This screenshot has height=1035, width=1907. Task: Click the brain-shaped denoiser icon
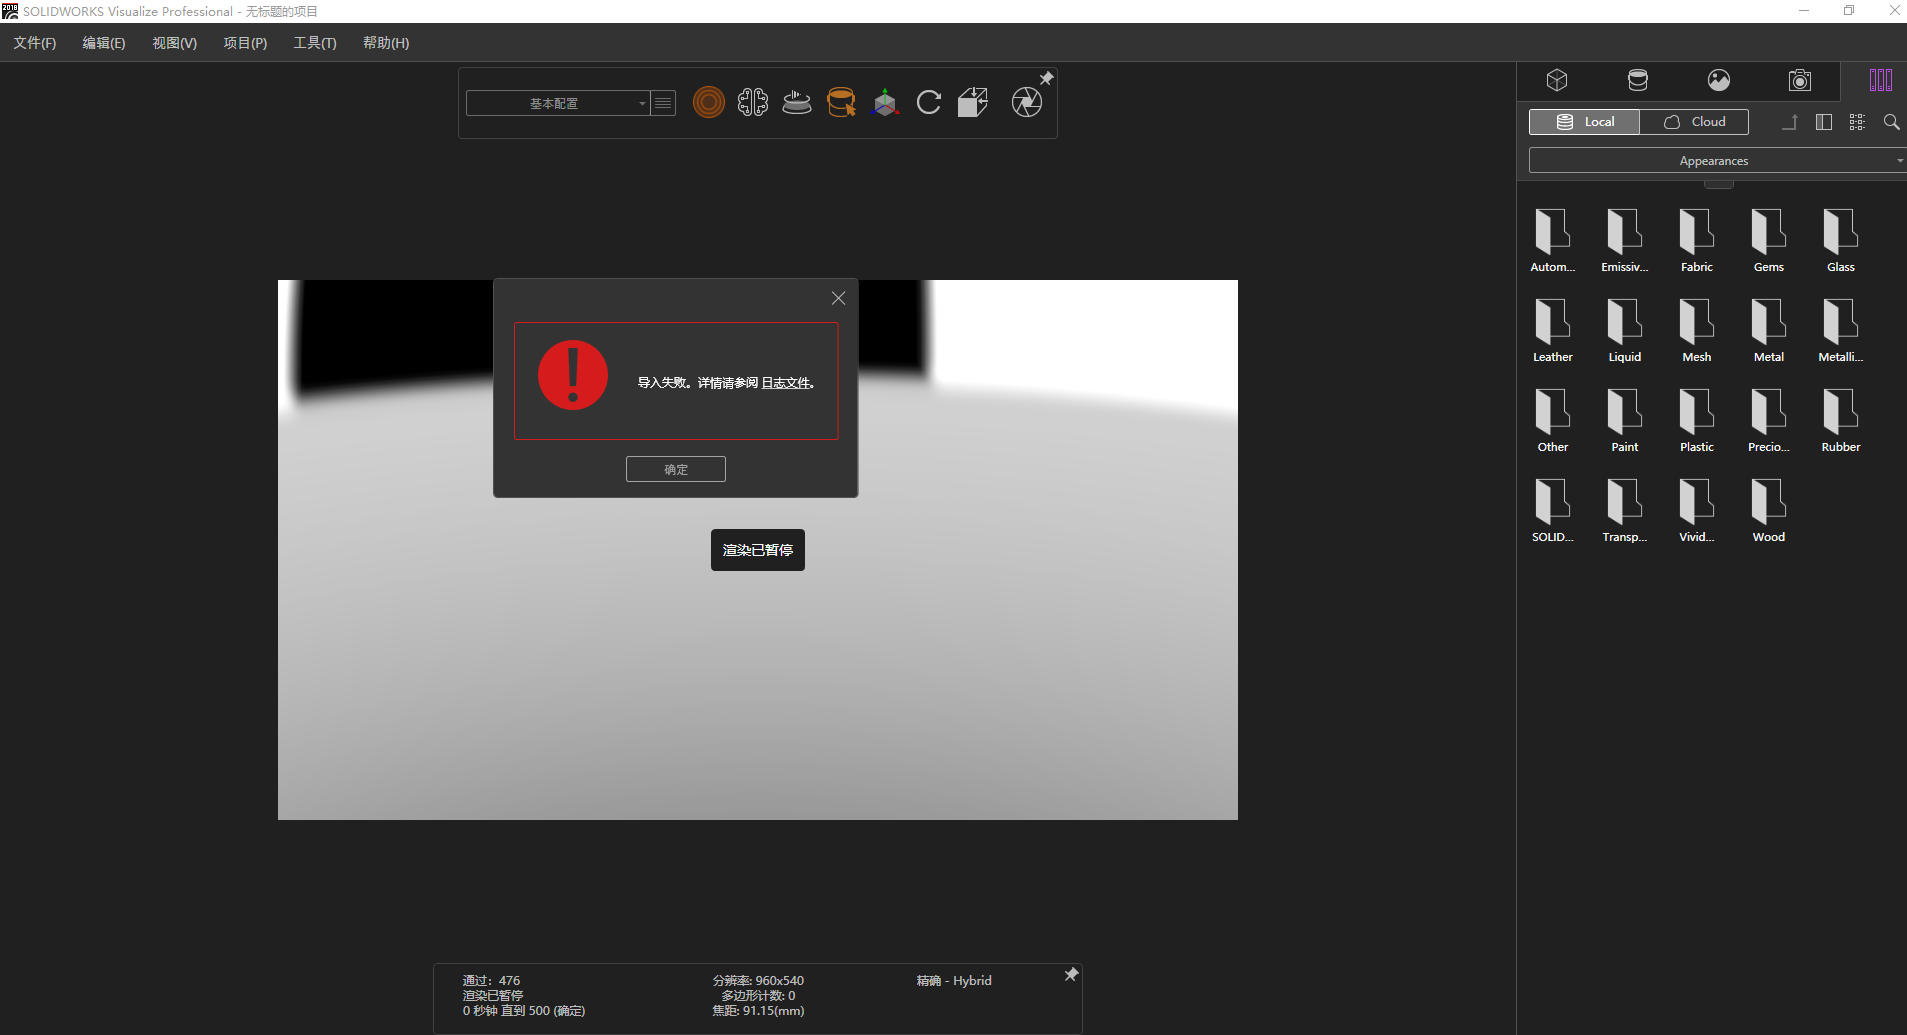752,102
